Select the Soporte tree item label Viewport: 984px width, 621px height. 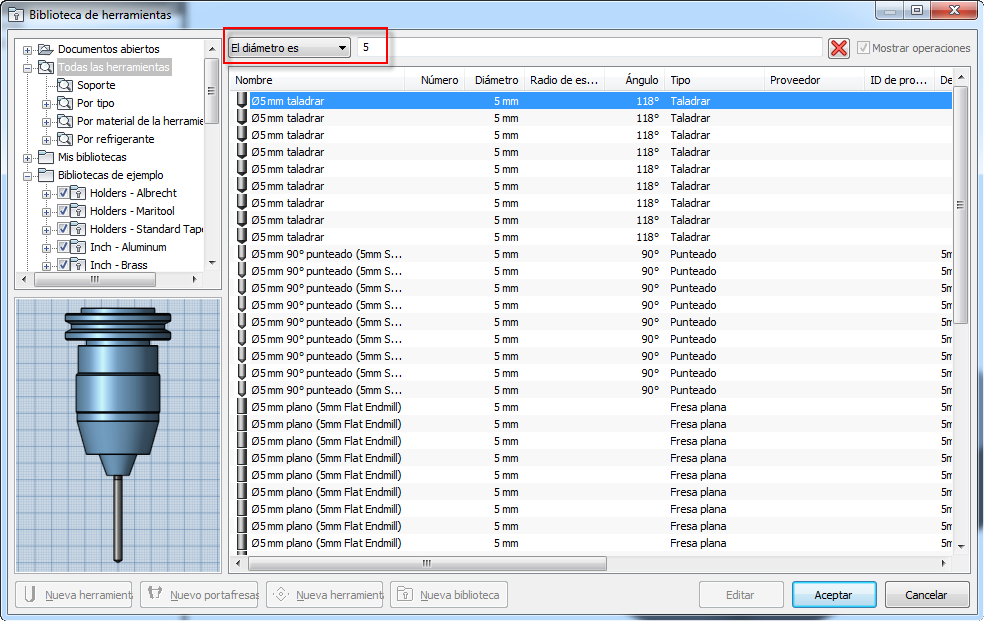pyautogui.click(x=96, y=85)
